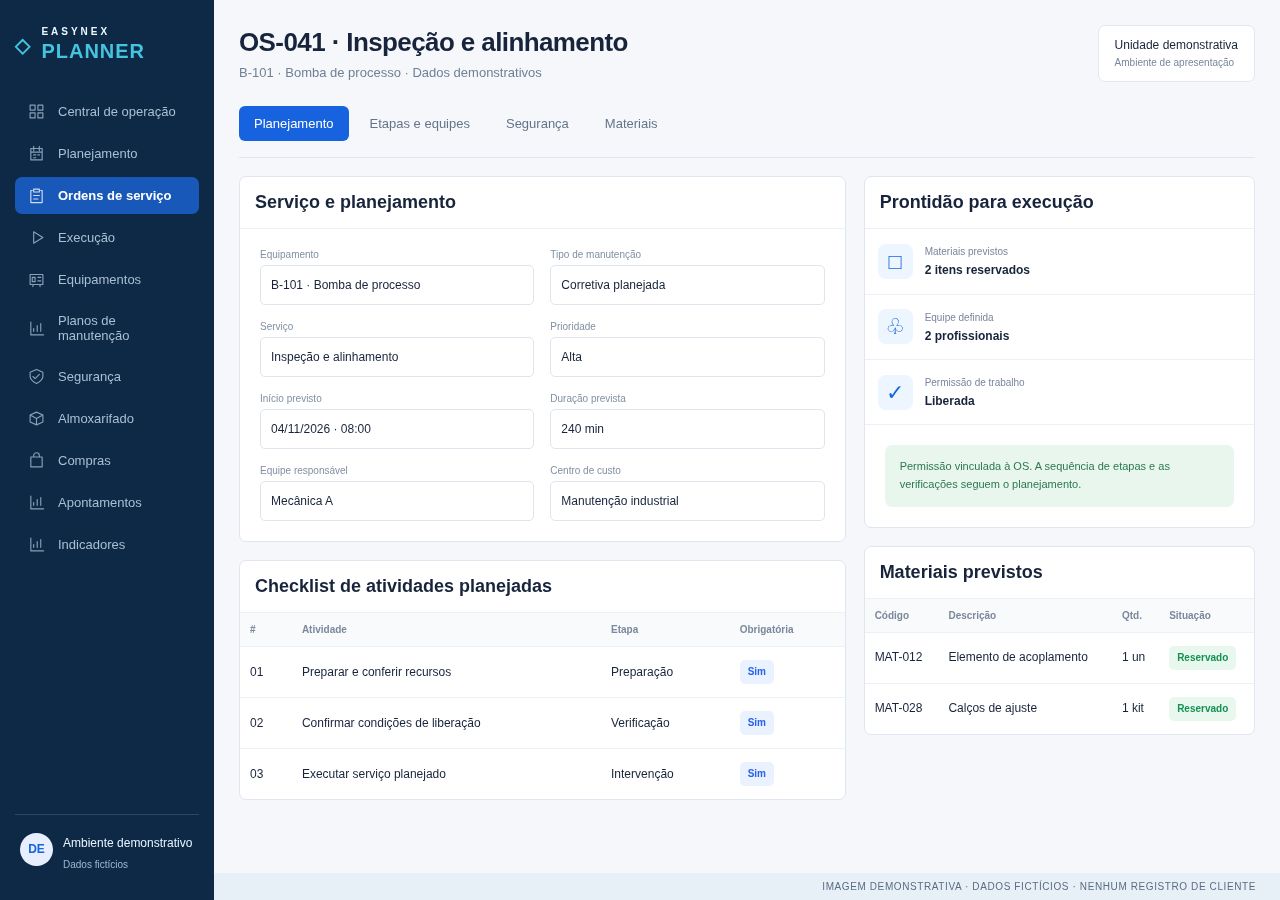Open the Equipamentos icon in sidebar
The width and height of the screenshot is (1280, 900).
[x=36, y=279]
